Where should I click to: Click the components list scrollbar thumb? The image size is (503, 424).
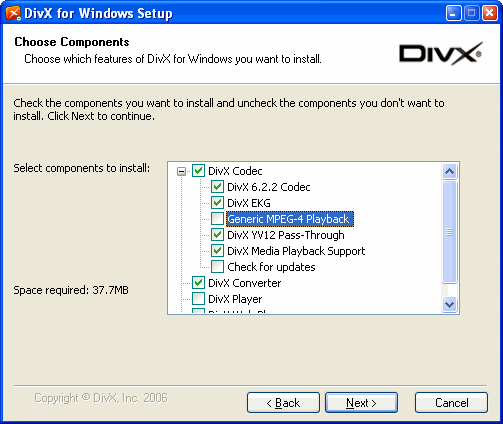[449, 232]
